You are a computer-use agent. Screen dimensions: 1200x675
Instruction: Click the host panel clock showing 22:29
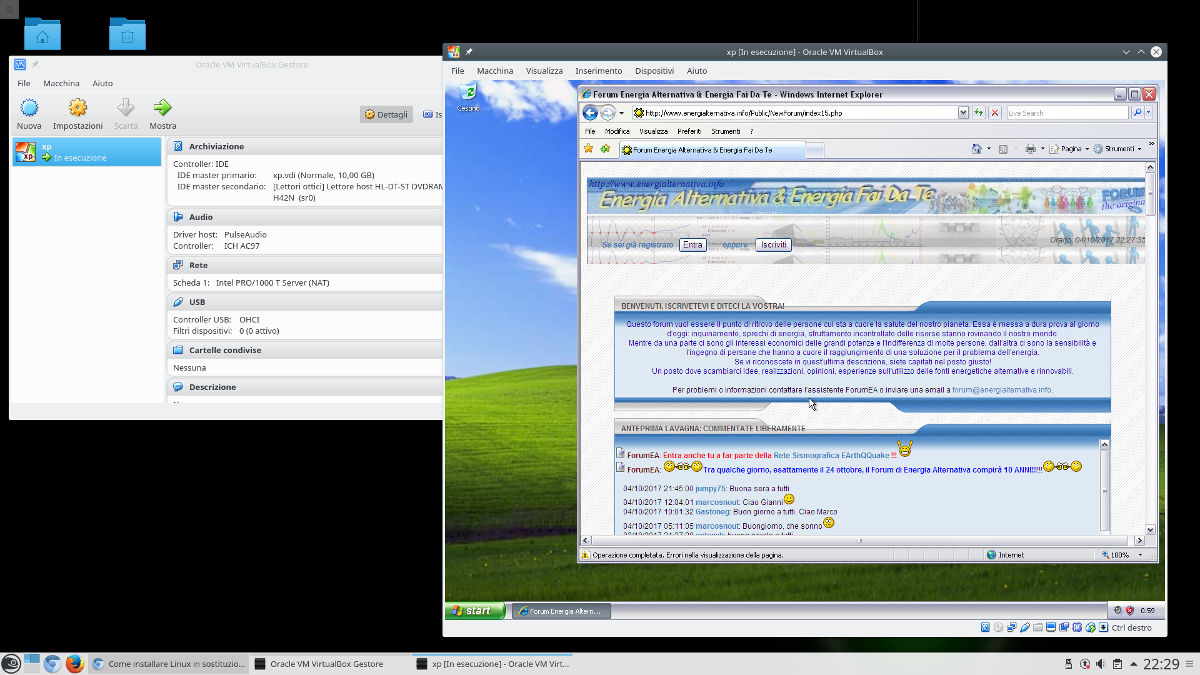click(1161, 664)
